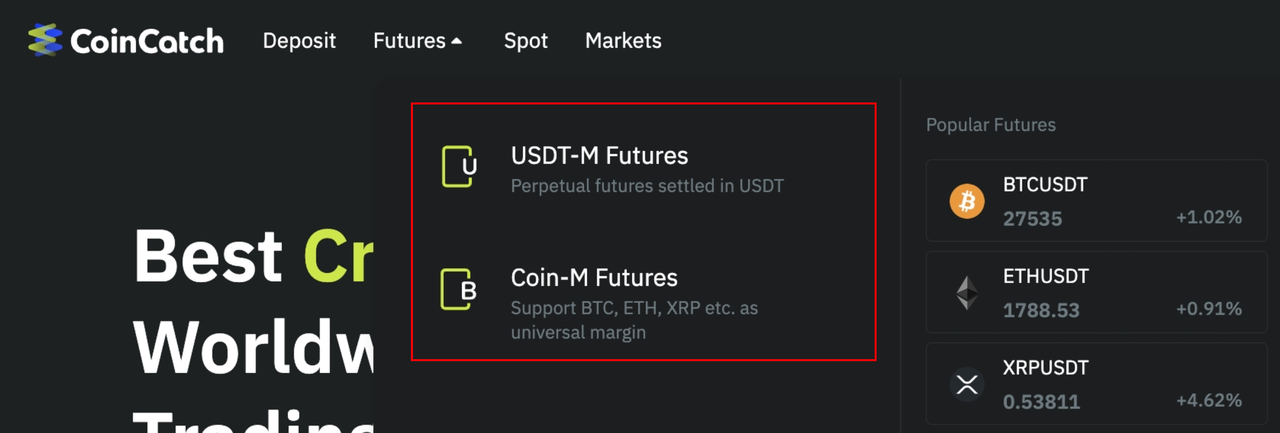This screenshot has height=433, width=1280.
Task: Open the Deposit menu item
Action: [299, 41]
